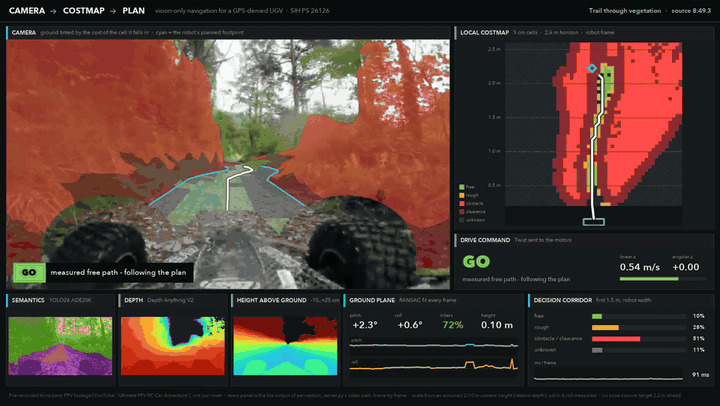This screenshot has height=406, width=720.
Task: Click the cyan diamond goal marker on costmap
Action: pos(592,68)
